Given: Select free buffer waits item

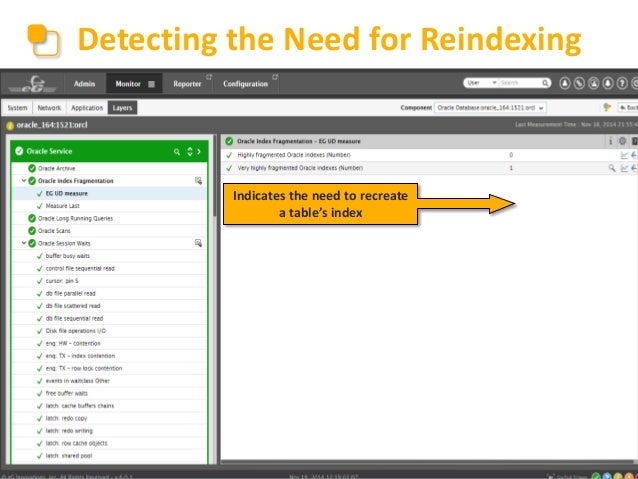Looking at the screenshot, I should click(x=66, y=394).
